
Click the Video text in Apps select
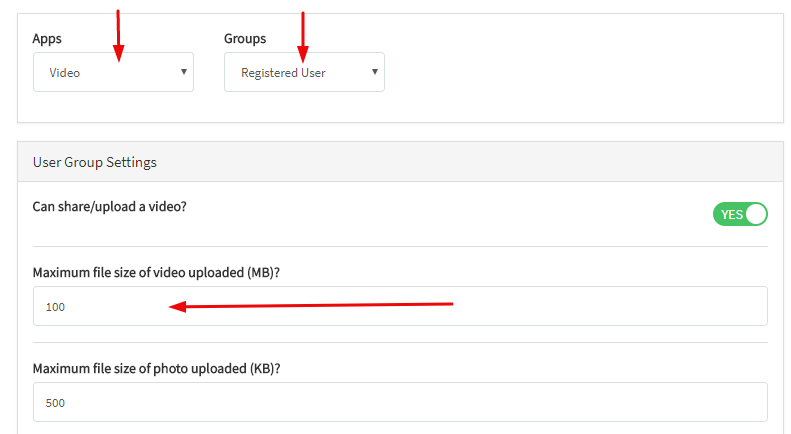(65, 73)
